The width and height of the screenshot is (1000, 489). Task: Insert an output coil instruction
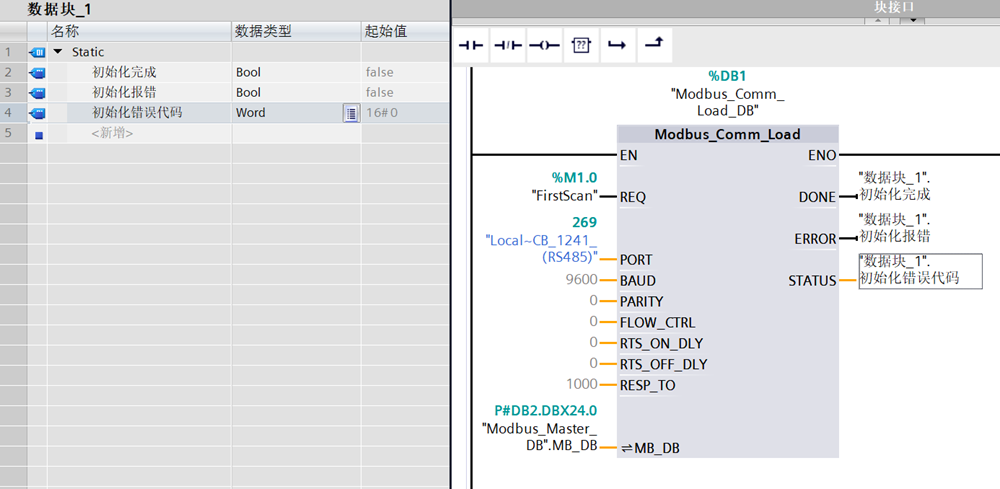tap(544, 45)
